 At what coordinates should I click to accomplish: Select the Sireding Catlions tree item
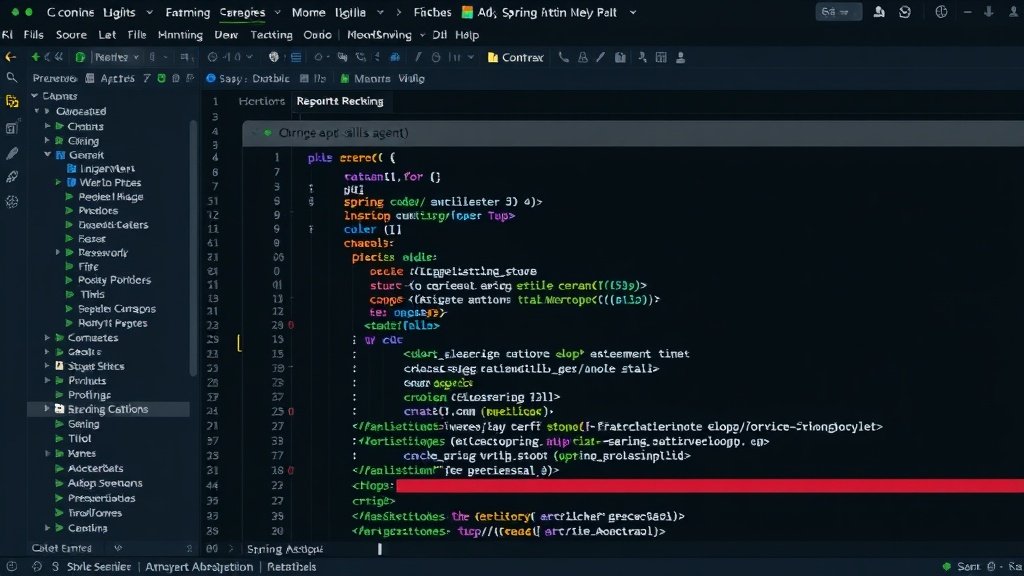(108, 409)
